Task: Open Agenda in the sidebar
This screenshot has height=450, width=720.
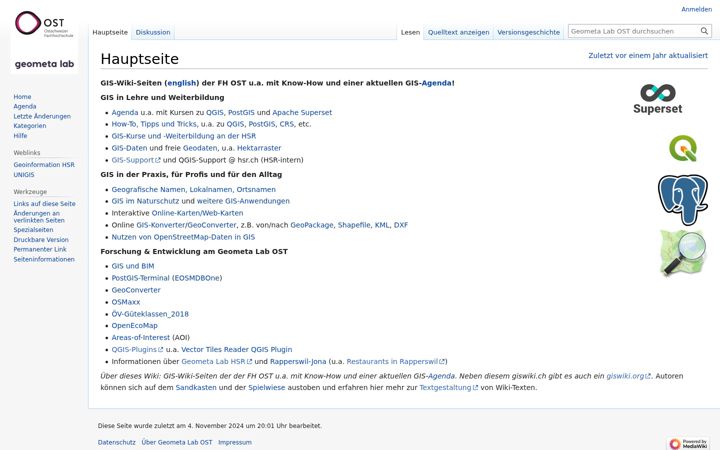Action: pos(25,106)
